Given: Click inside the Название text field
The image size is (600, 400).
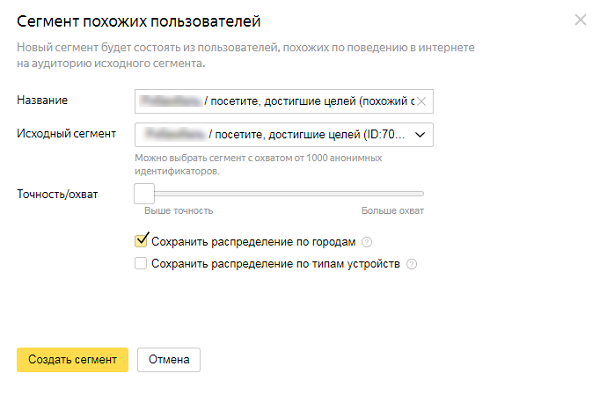Looking at the screenshot, I should click(280, 101).
